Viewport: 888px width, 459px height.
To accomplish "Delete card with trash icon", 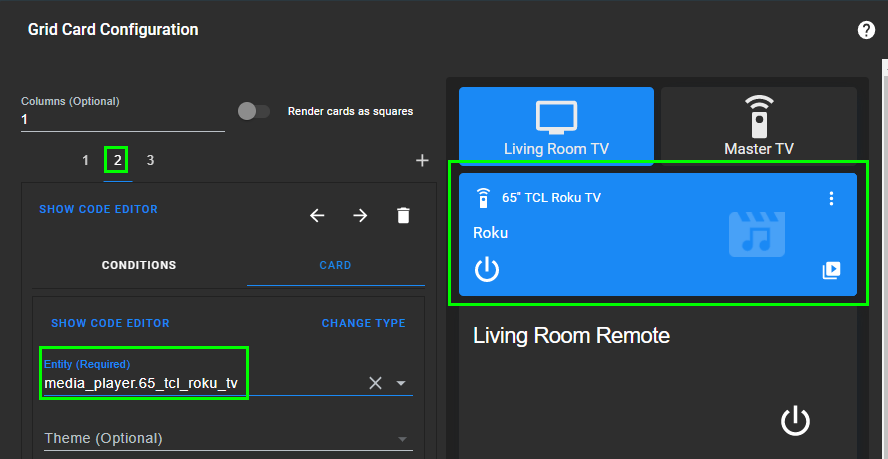I will pos(403,215).
